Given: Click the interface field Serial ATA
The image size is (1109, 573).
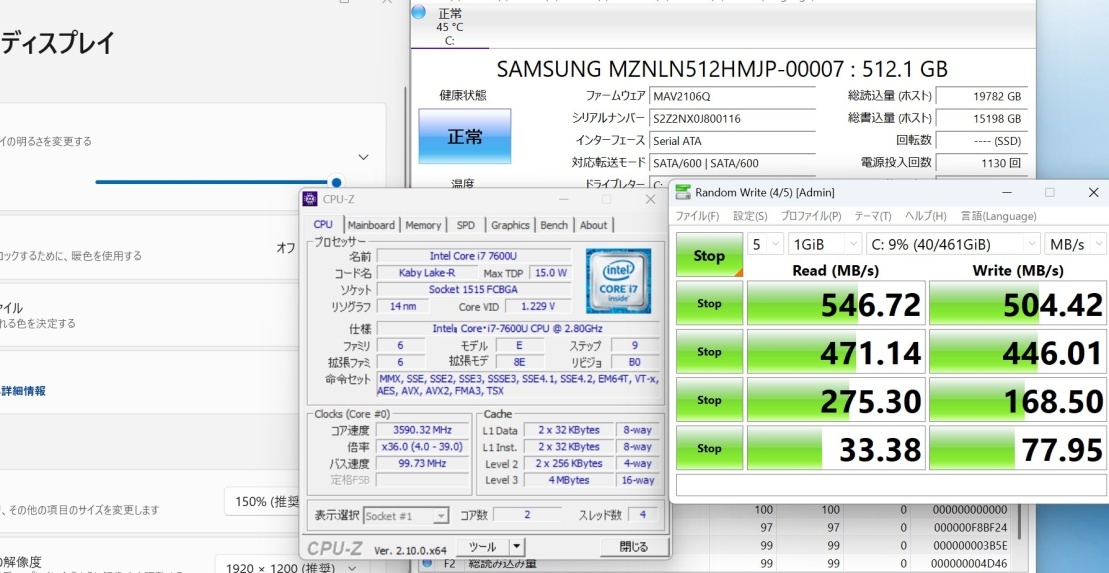Looking at the screenshot, I should (733, 141).
